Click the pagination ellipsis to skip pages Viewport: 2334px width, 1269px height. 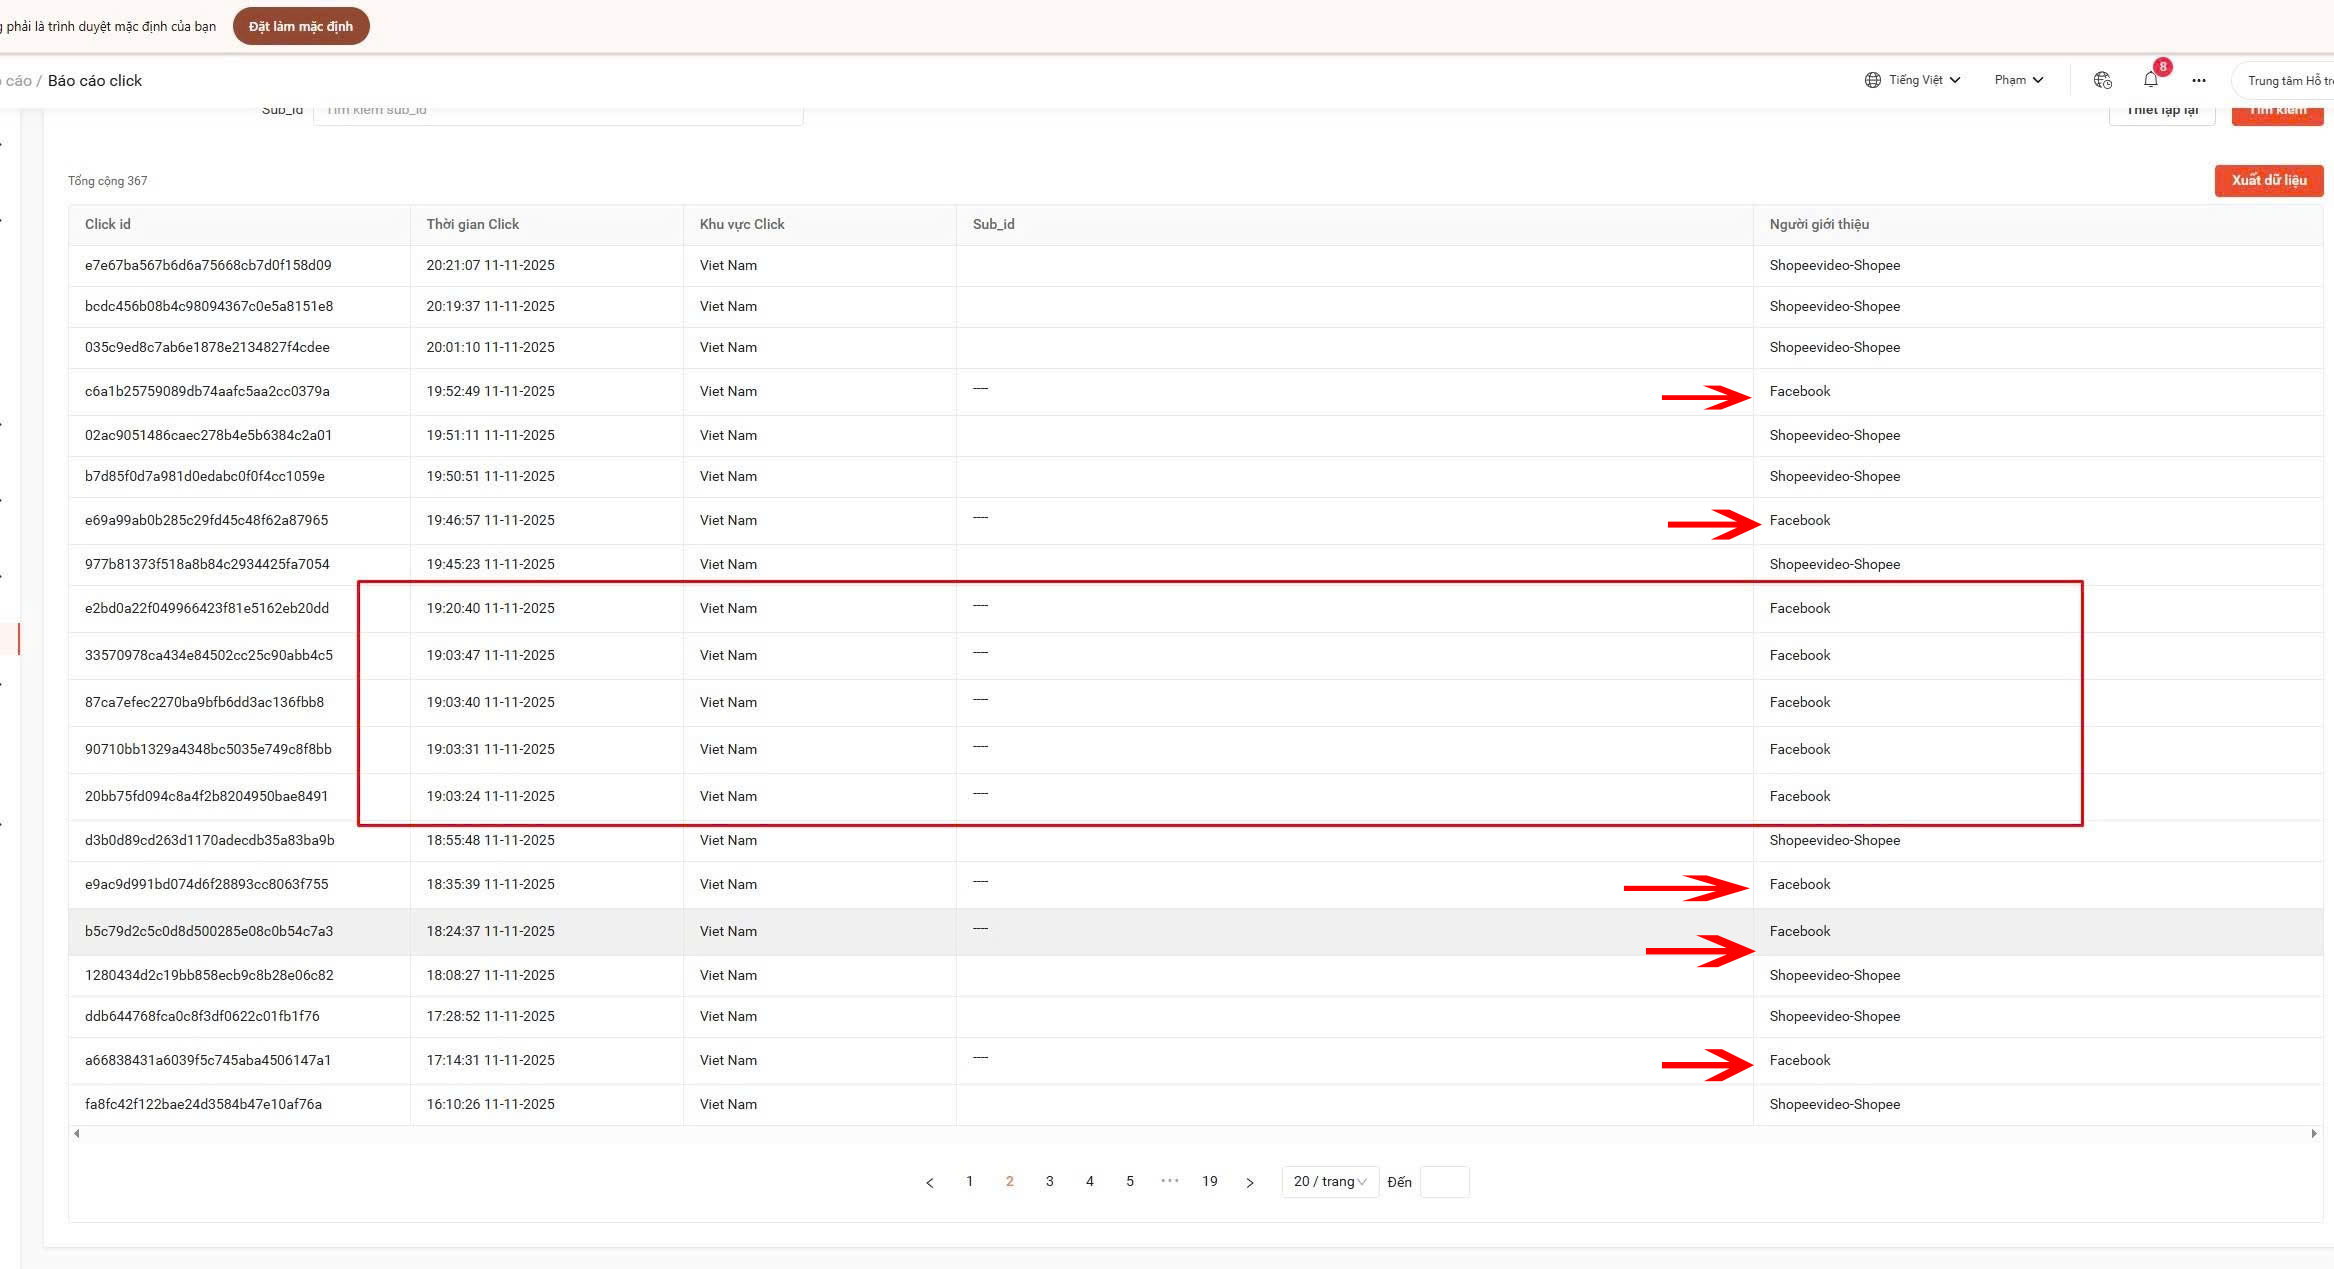click(1169, 1181)
